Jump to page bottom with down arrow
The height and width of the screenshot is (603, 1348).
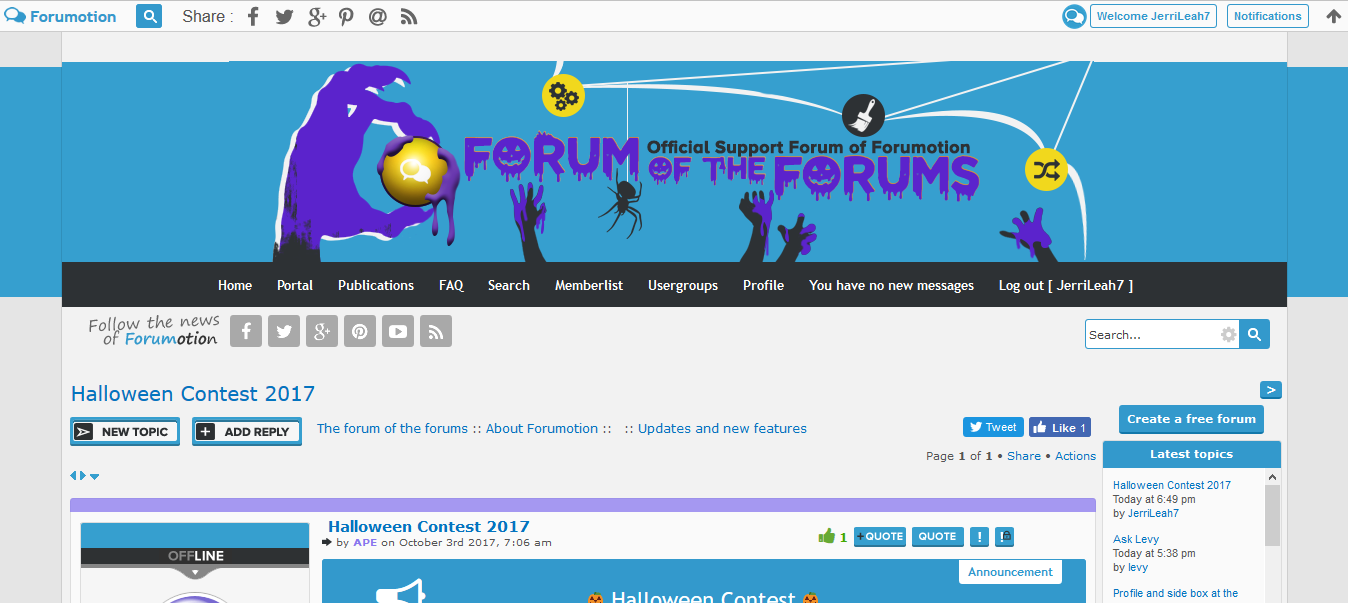click(95, 477)
